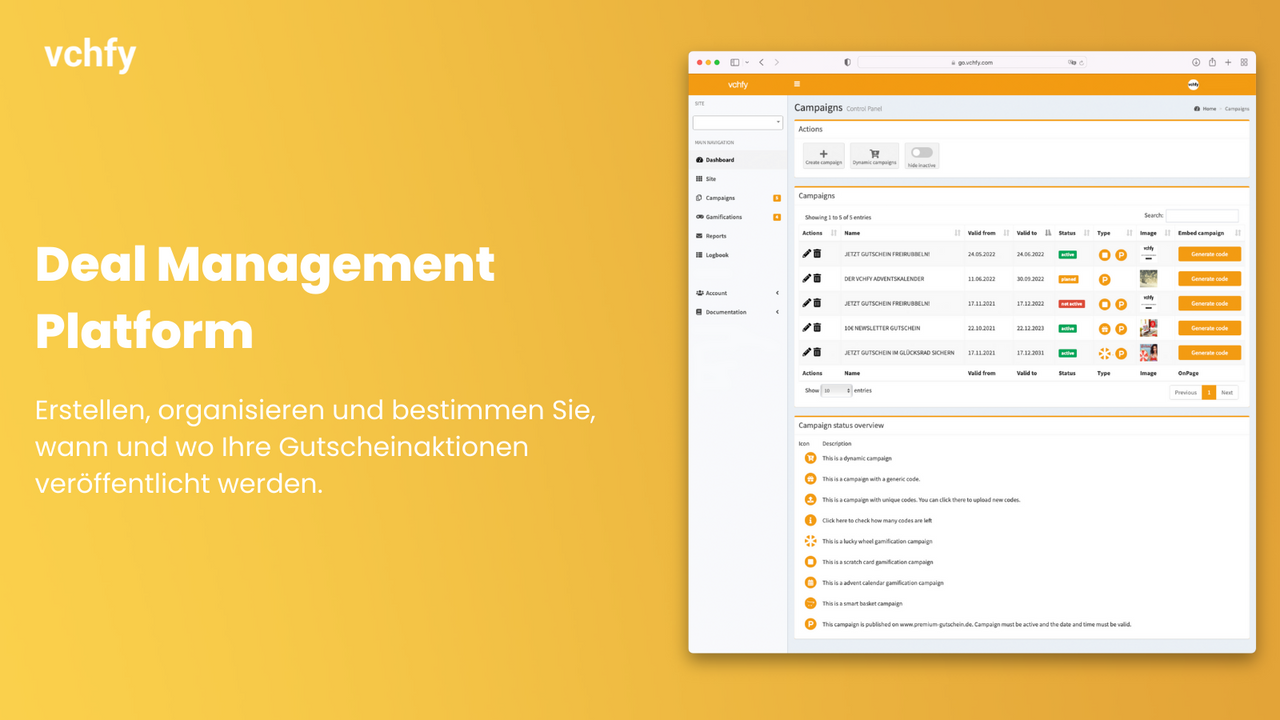Open image thumbnail of NEWSLETTER GUTSCHEIN campaign
This screenshot has width=1280, height=720.
1149,327
